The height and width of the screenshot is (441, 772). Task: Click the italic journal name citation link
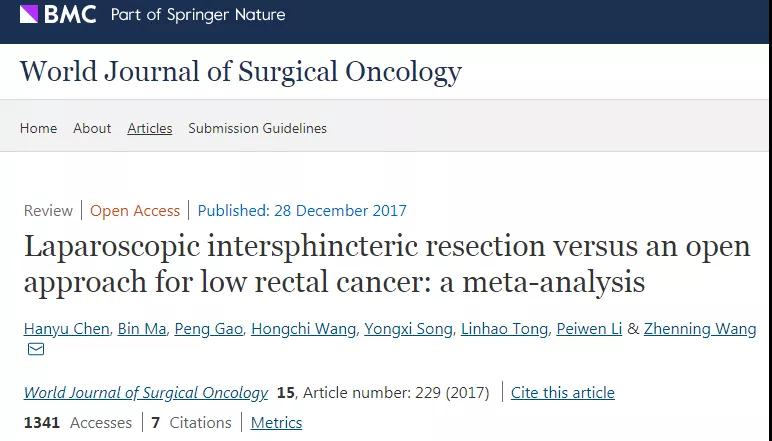(146, 392)
